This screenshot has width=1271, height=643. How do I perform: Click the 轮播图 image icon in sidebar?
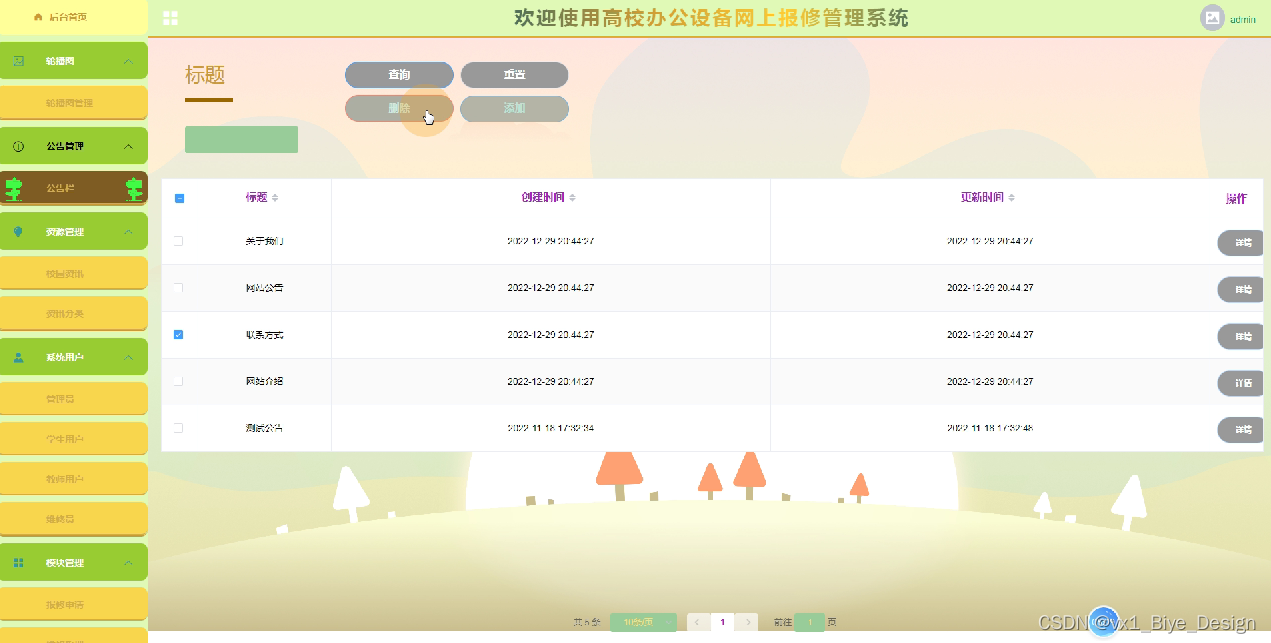point(18,61)
